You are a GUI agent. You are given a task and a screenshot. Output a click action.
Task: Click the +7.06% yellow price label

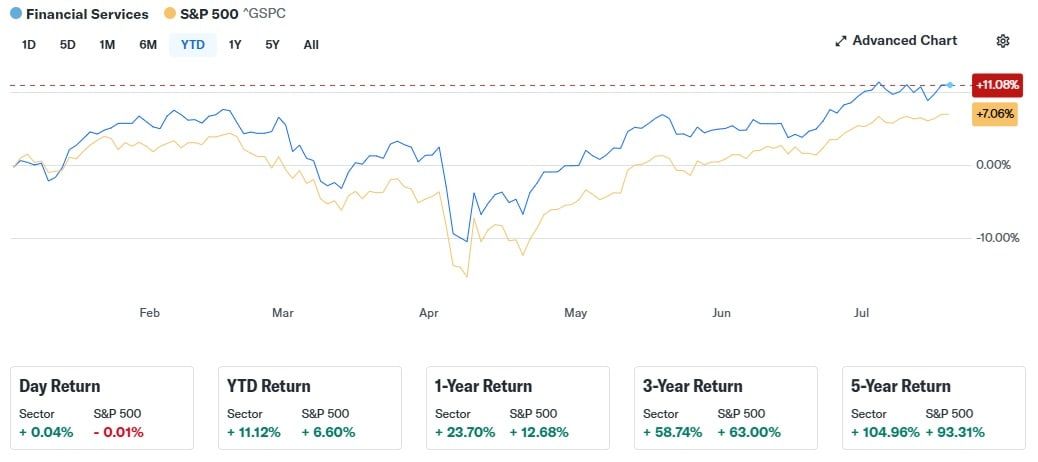[x=994, y=115]
